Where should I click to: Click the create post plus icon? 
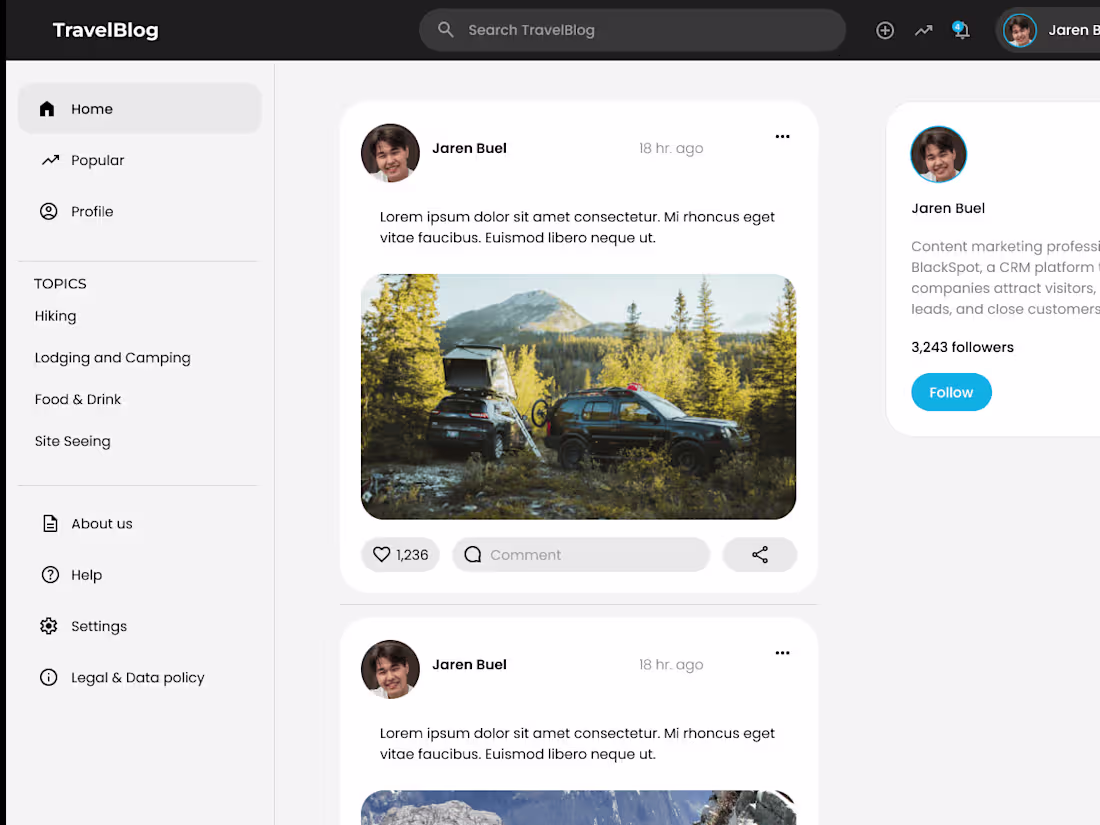tap(885, 30)
